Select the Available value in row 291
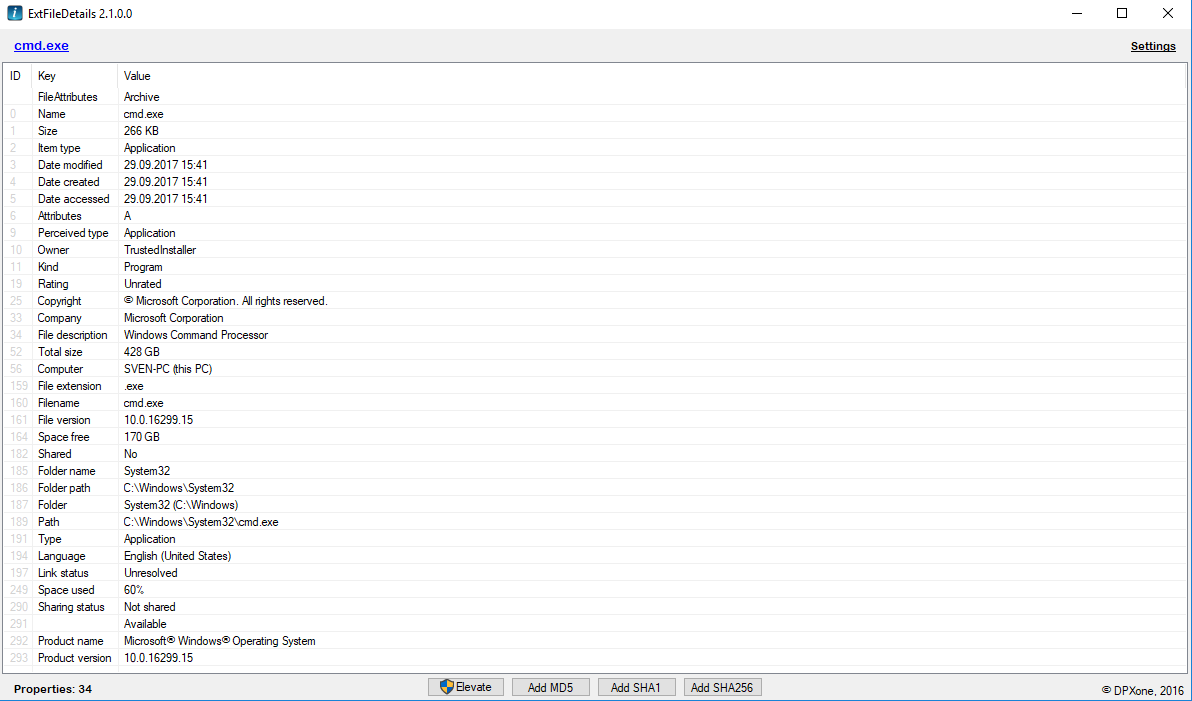The height and width of the screenshot is (701, 1192). pyautogui.click(x=144, y=624)
